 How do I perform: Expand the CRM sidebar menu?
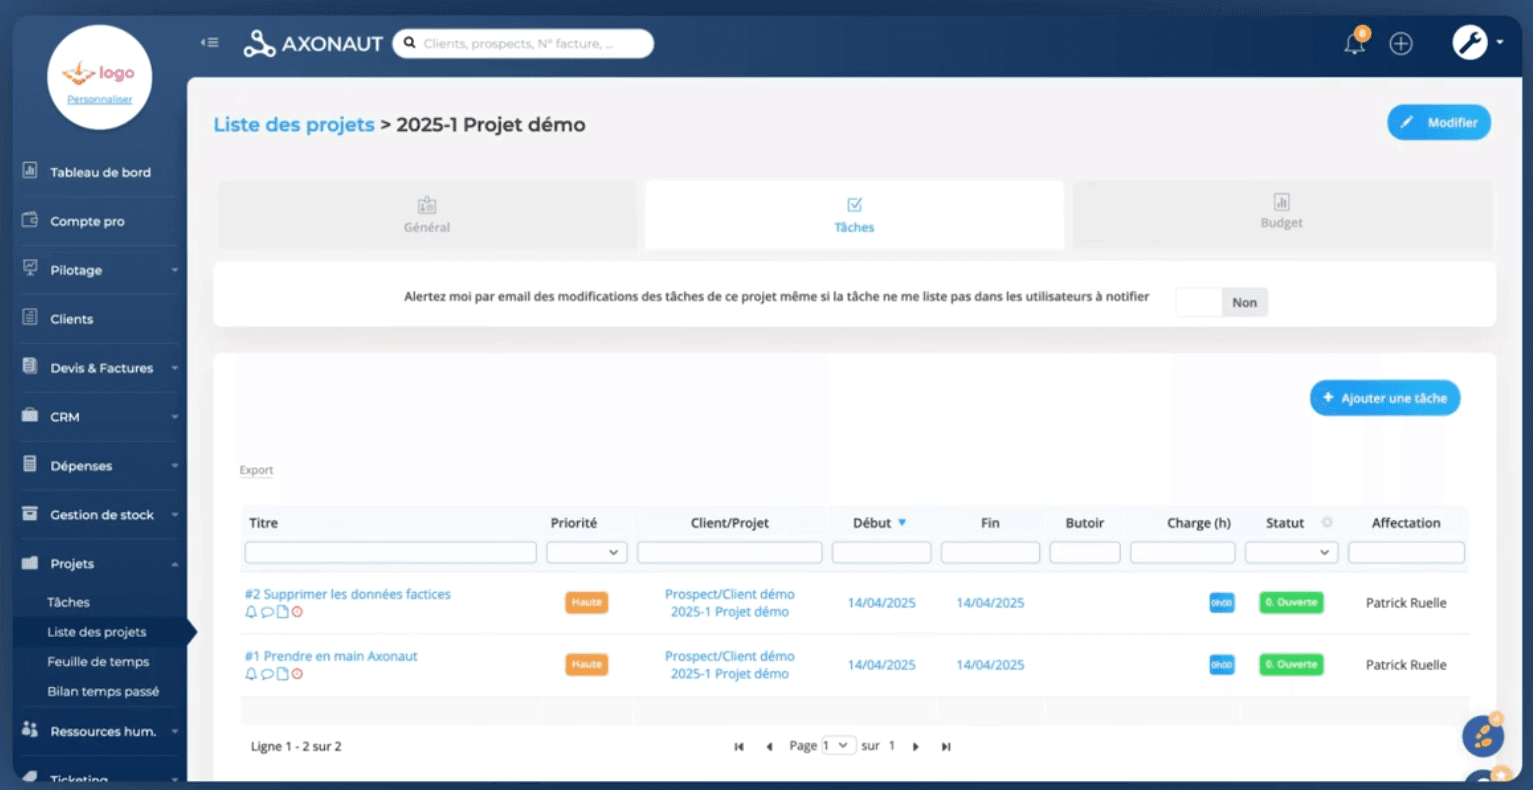[99, 417]
